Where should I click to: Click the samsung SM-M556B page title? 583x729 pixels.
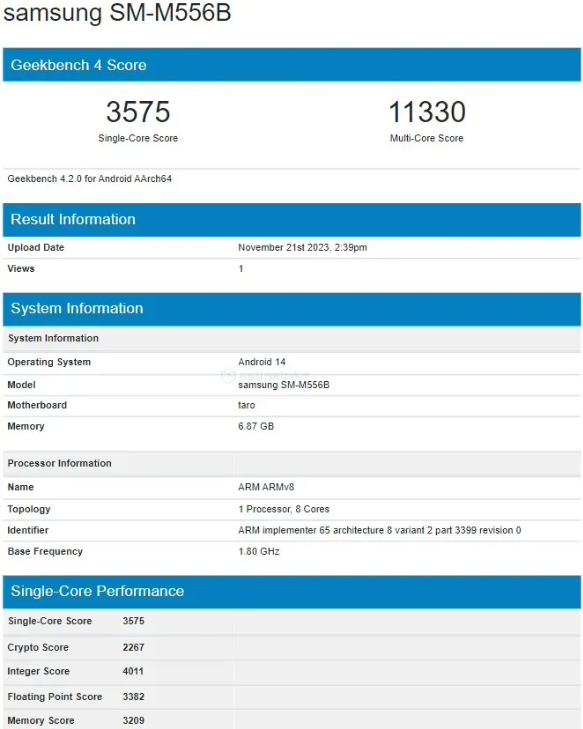[117, 12]
